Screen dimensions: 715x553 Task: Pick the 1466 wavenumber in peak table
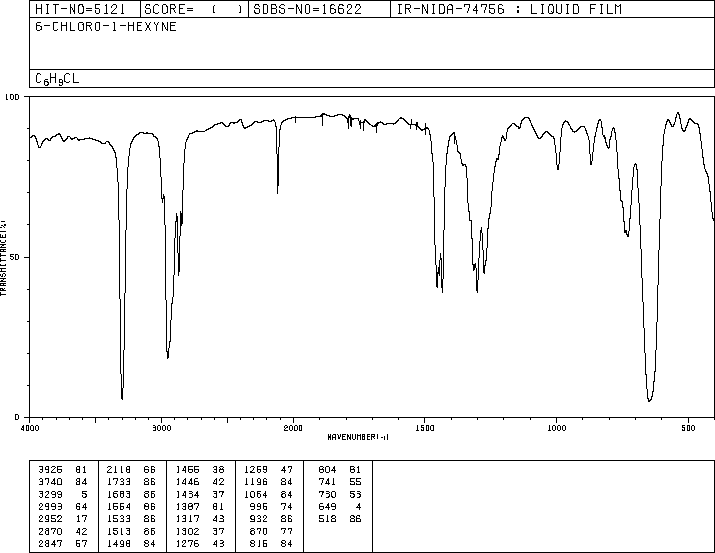188,470
